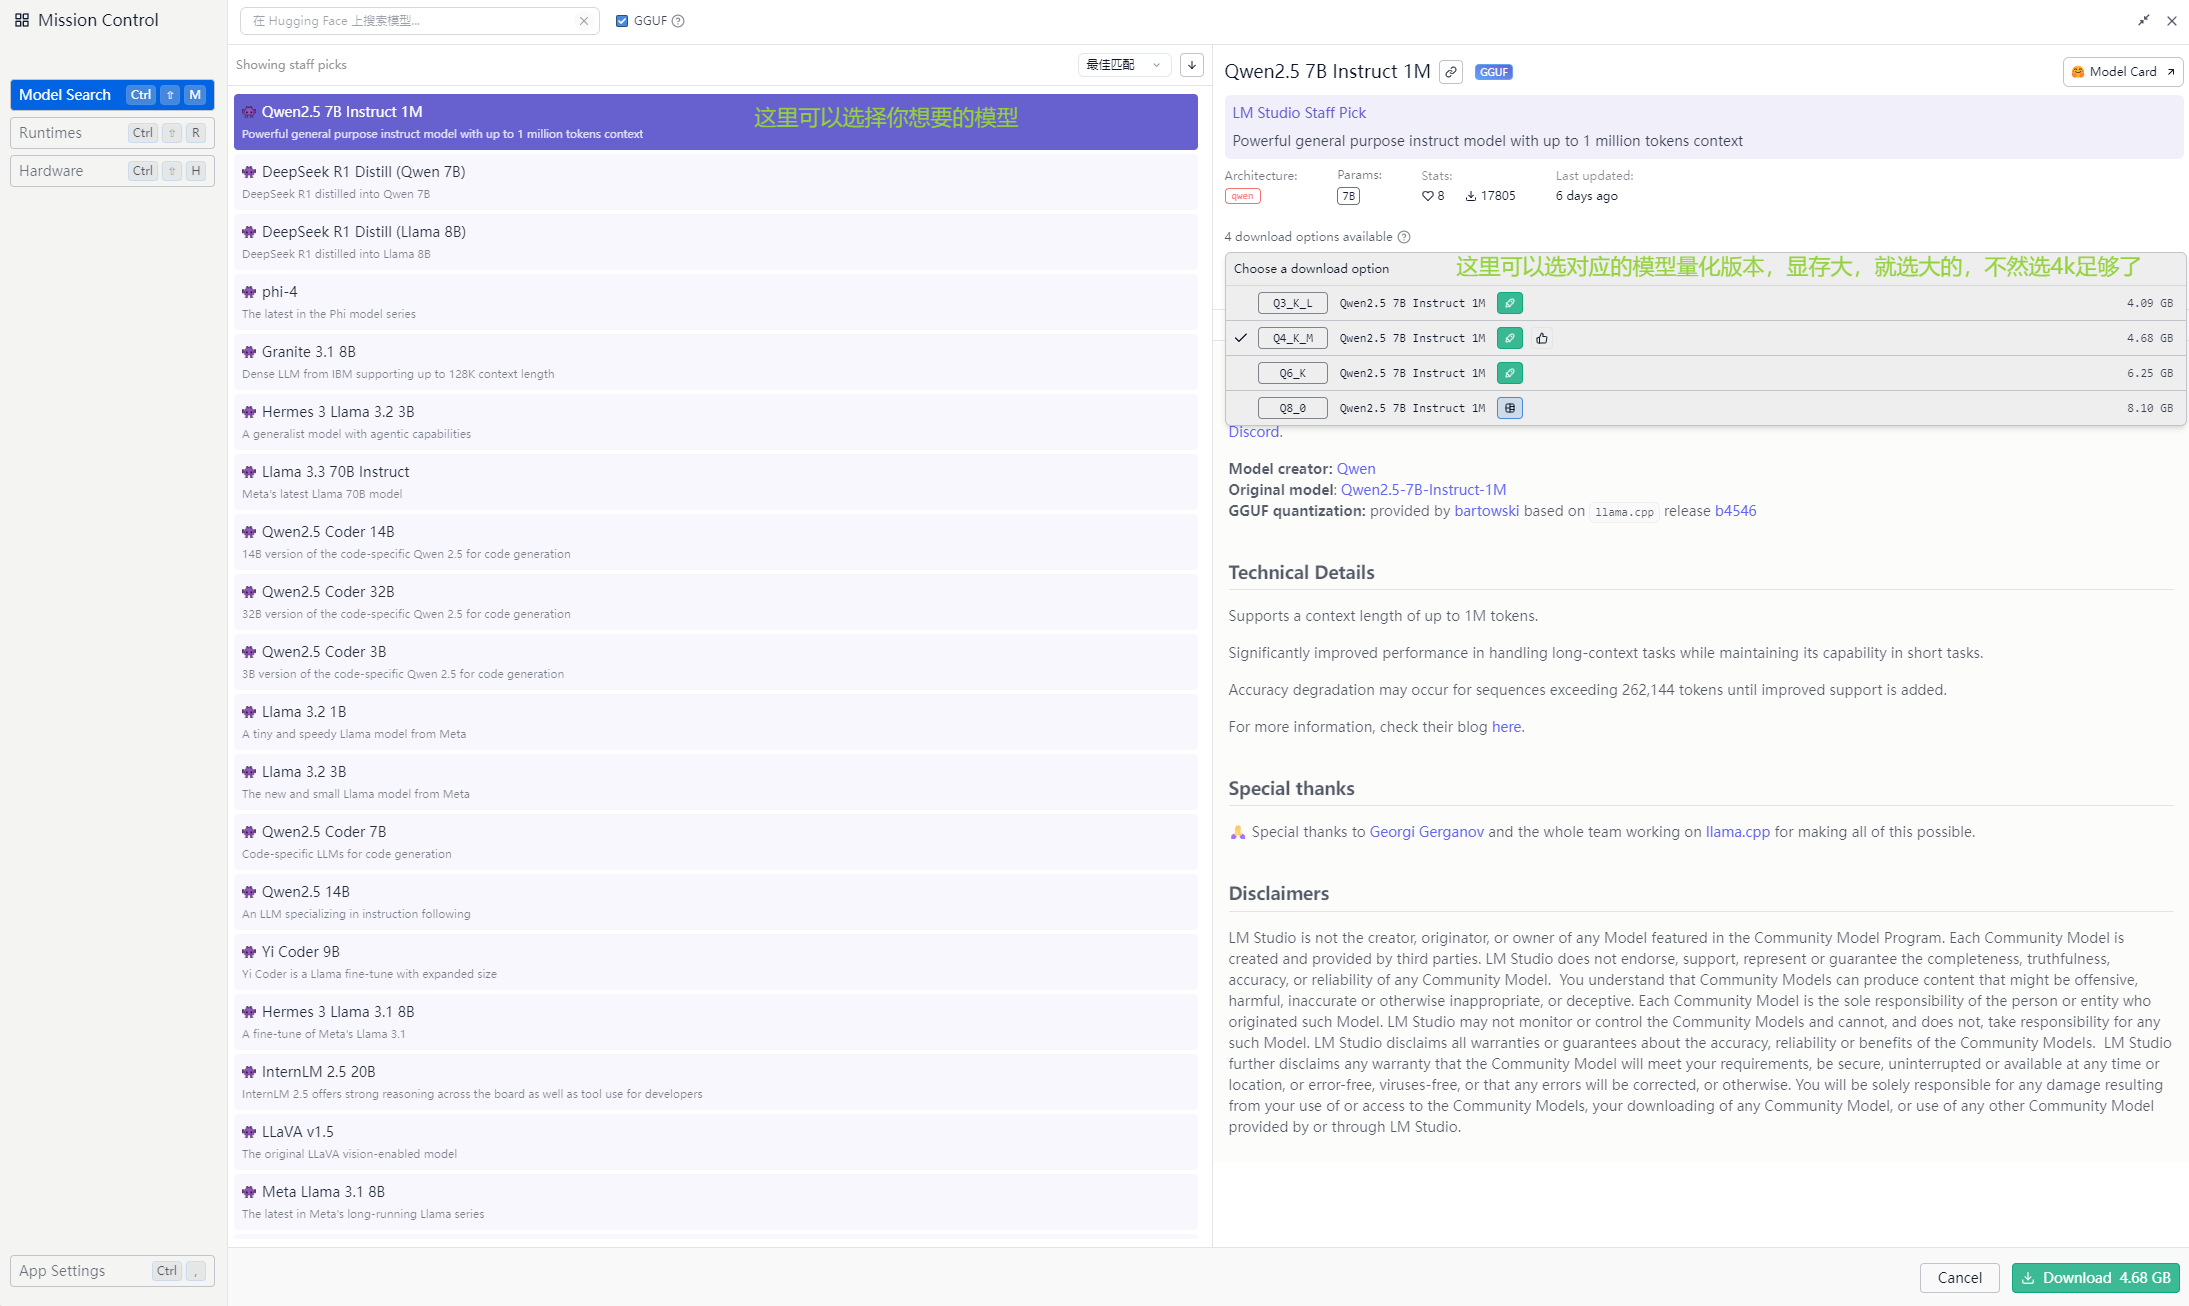Click the collapse window arrows icon
Screen dimensions: 2189x1306
tap(2144, 20)
